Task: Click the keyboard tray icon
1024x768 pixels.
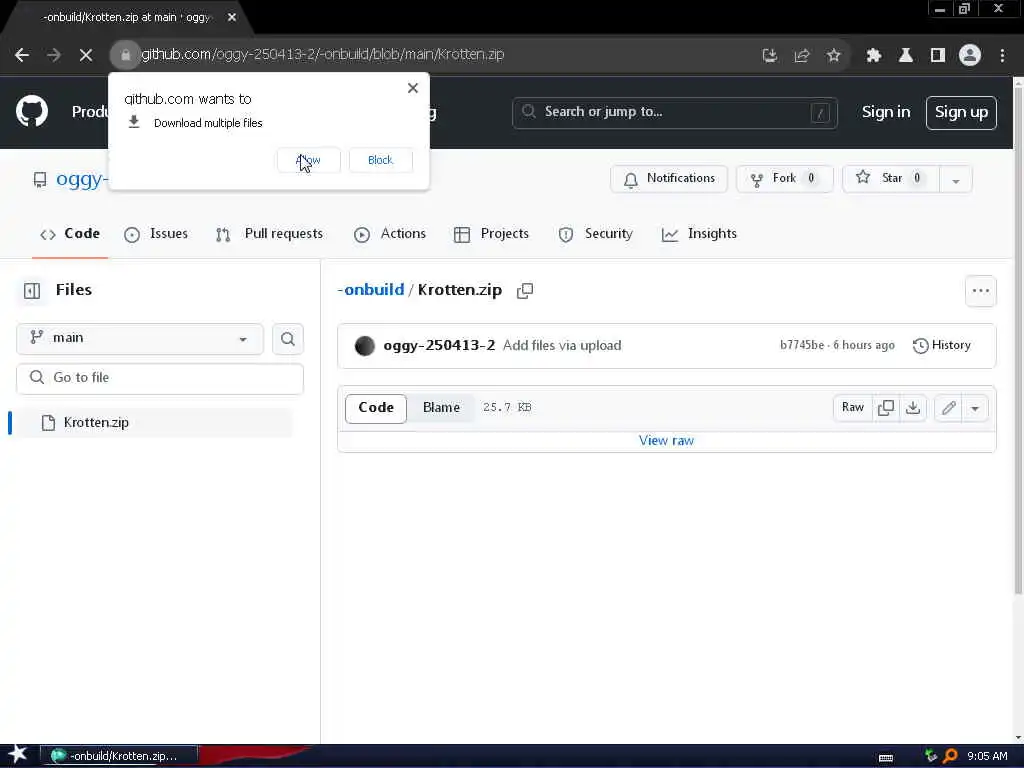Action: click(886, 758)
